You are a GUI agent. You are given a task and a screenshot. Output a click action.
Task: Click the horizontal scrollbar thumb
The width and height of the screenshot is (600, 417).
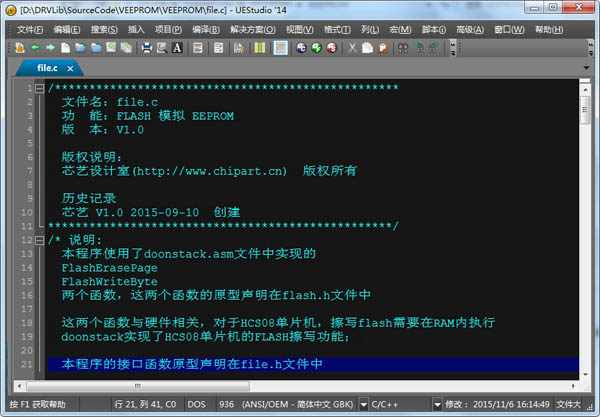click(138, 386)
